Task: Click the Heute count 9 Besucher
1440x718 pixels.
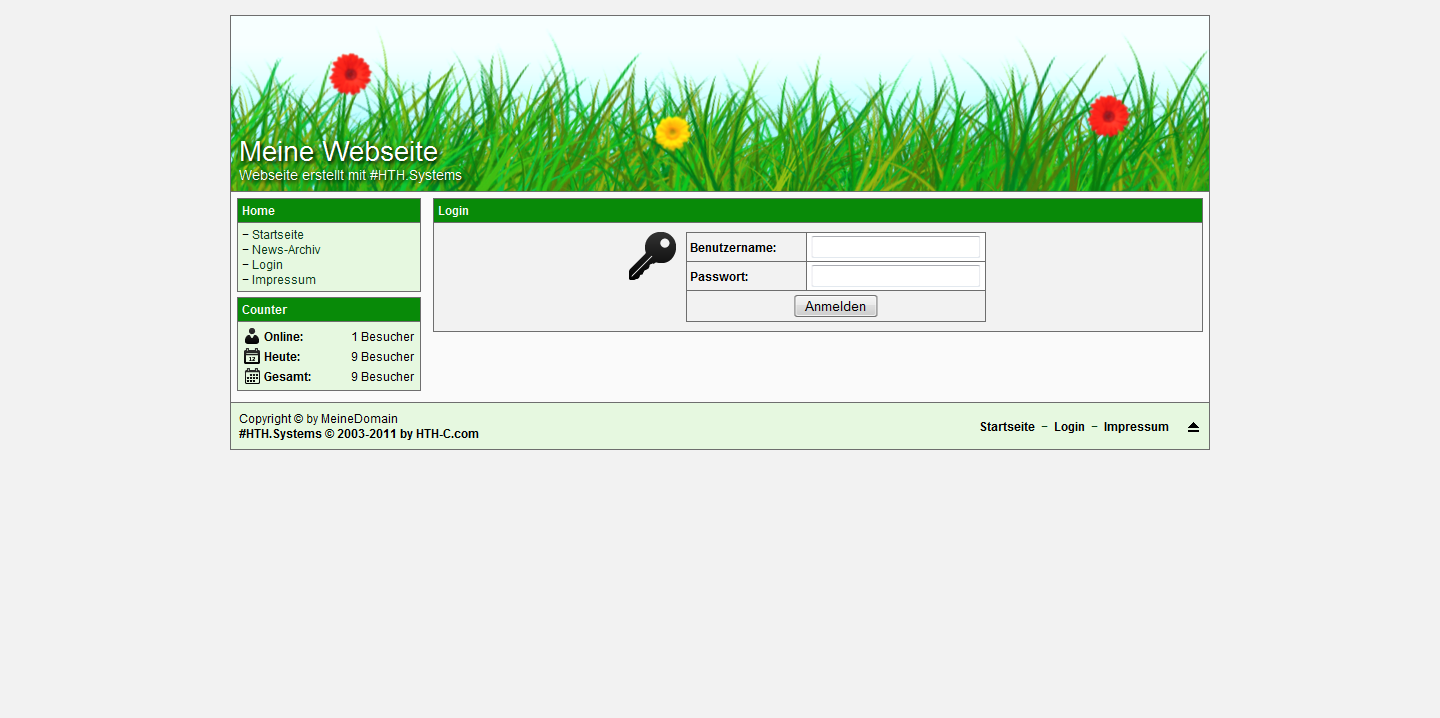Action: (x=383, y=357)
